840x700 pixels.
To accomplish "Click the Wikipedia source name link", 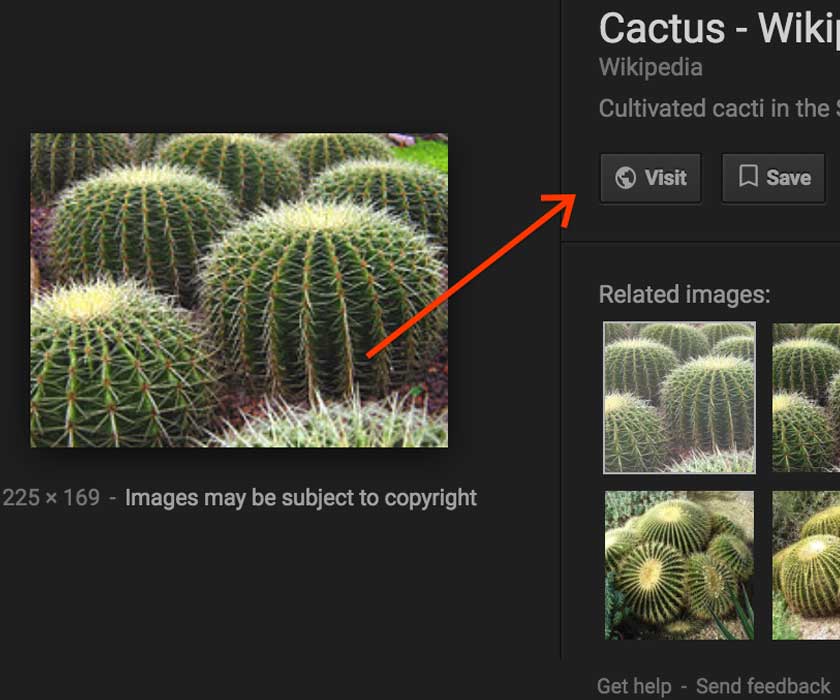I will click(x=650, y=67).
